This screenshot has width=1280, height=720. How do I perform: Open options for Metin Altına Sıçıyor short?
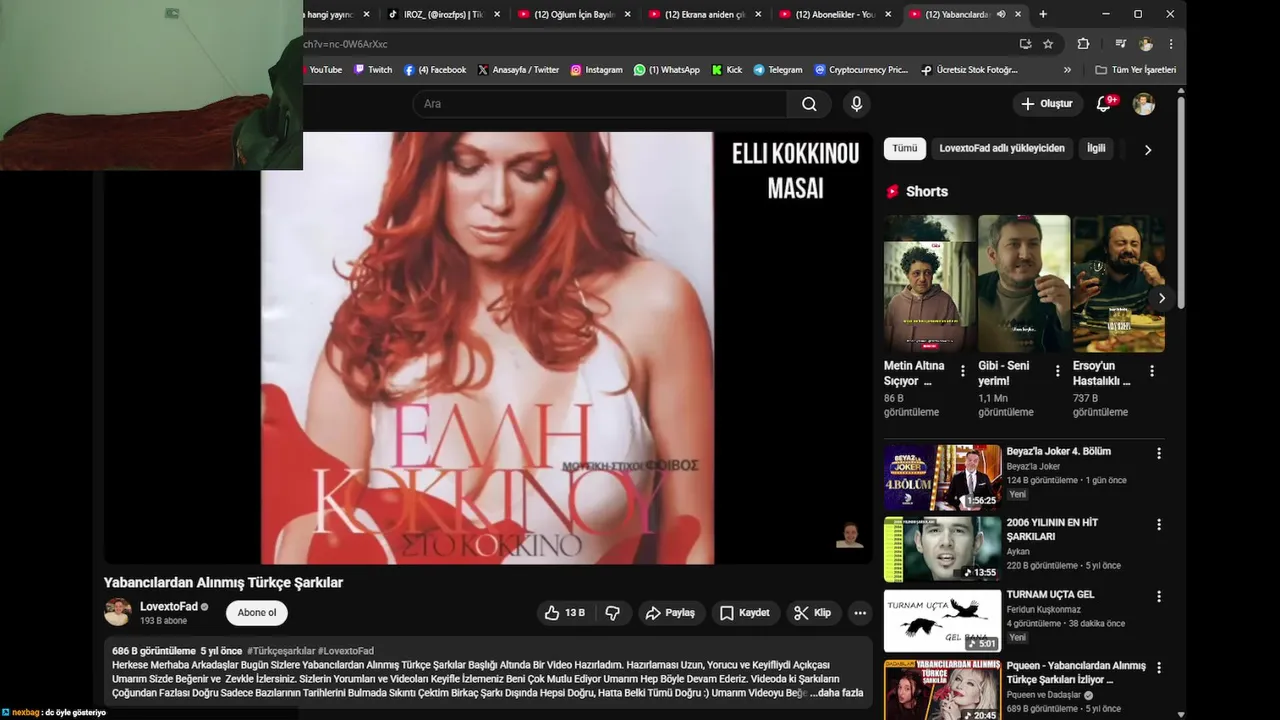click(963, 371)
